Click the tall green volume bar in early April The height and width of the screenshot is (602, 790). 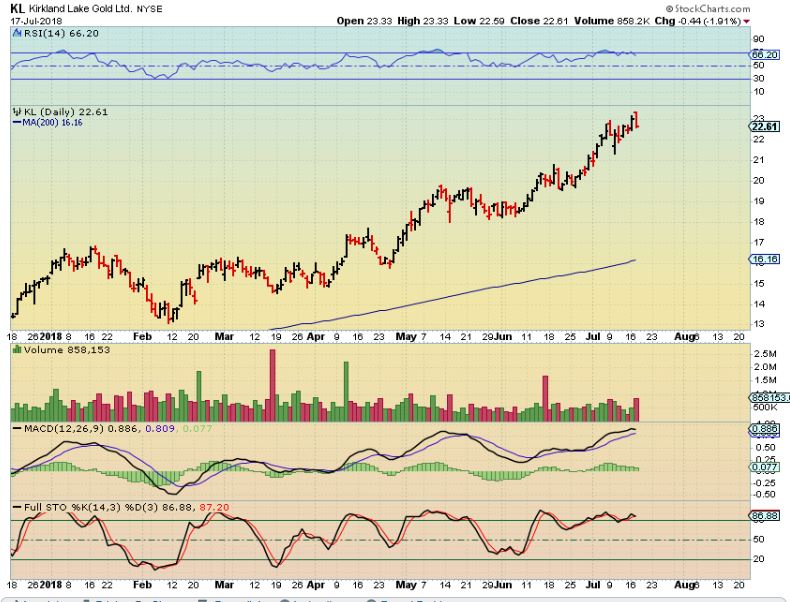click(346, 391)
